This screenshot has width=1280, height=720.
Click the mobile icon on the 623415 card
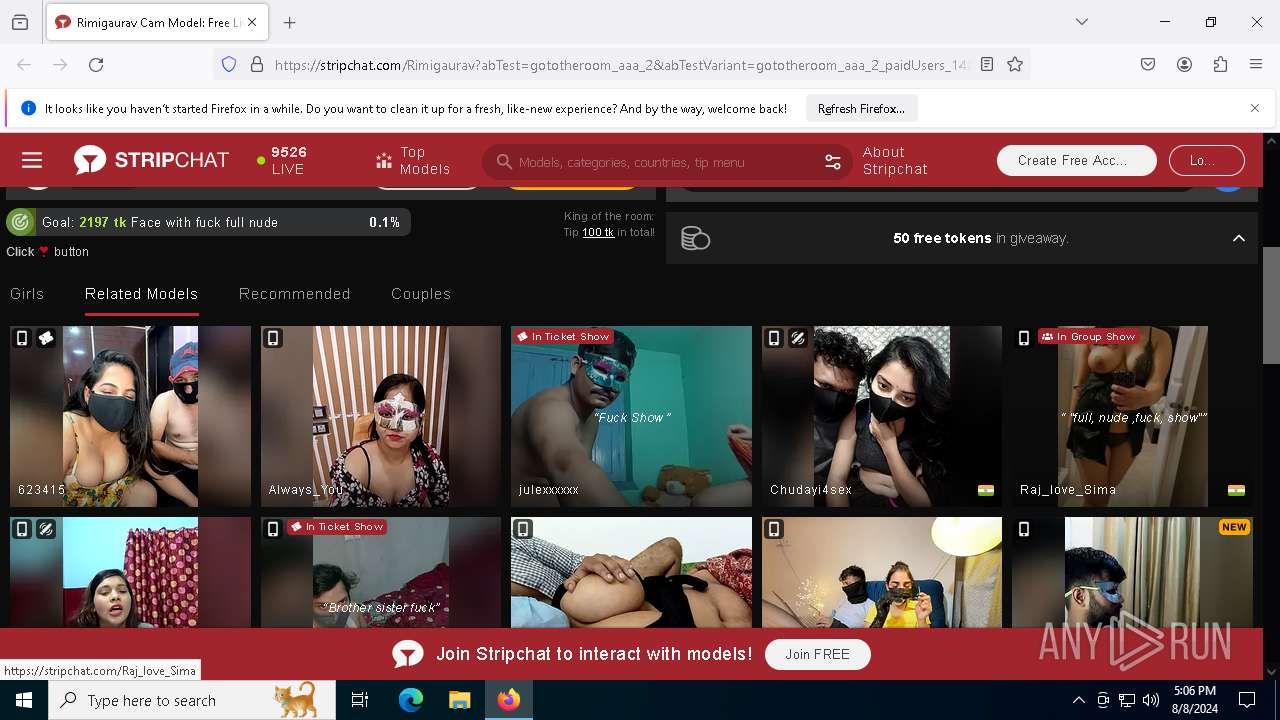click(22, 339)
